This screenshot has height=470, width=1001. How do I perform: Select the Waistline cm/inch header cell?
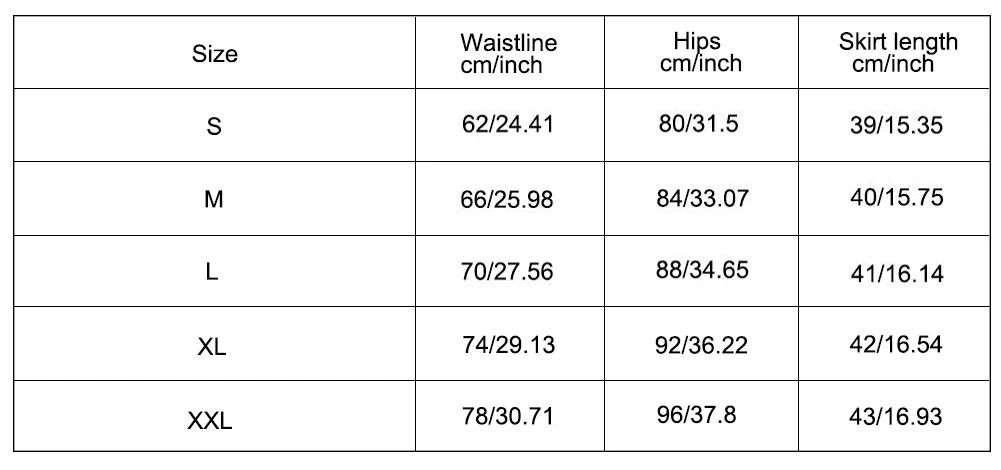[x=508, y=54]
